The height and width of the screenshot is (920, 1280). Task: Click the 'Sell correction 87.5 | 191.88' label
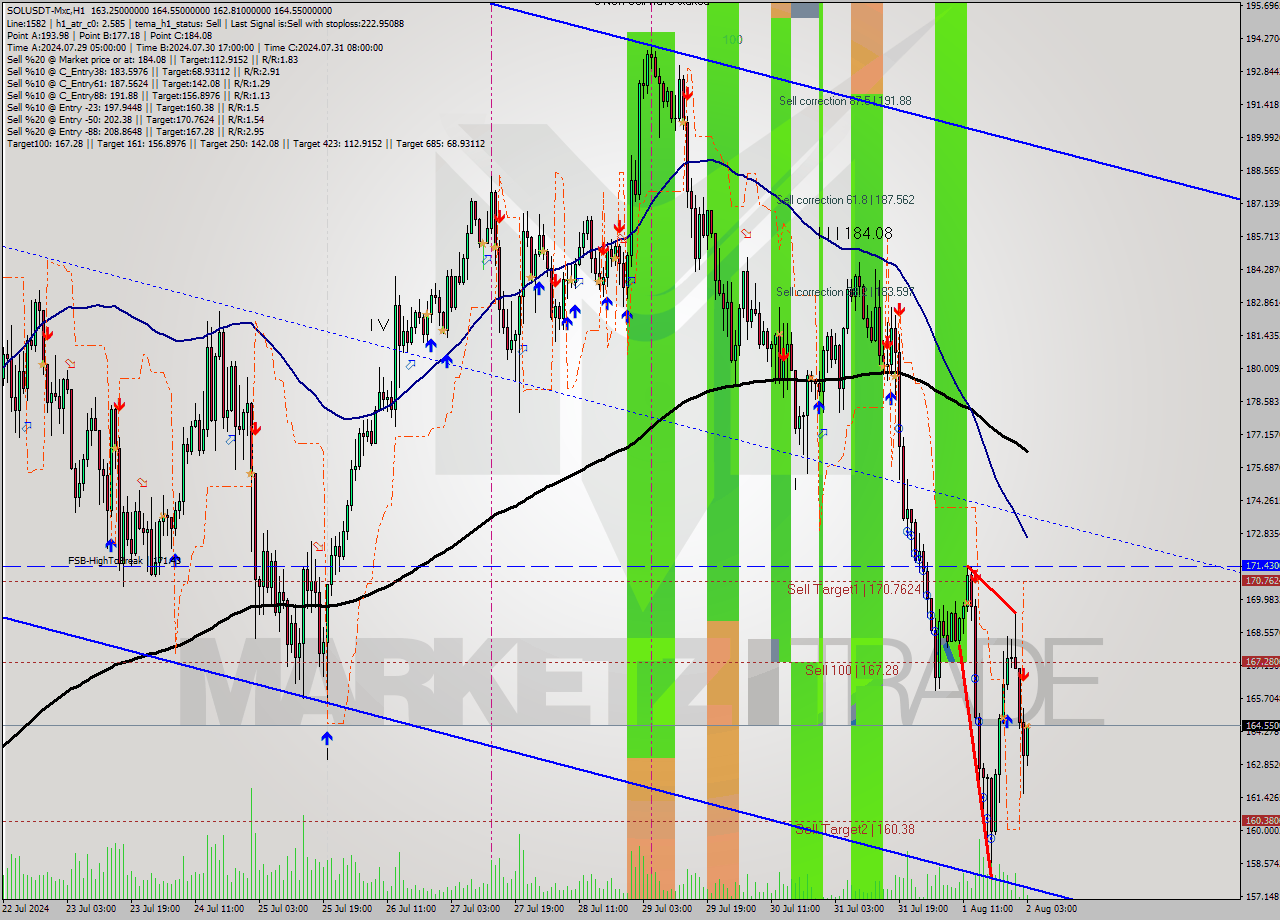[845, 101]
